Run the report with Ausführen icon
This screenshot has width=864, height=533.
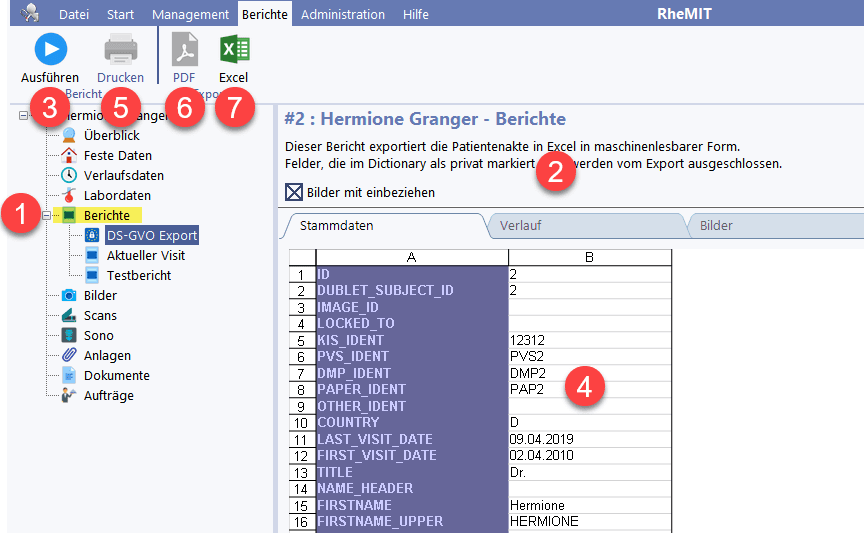(50, 49)
